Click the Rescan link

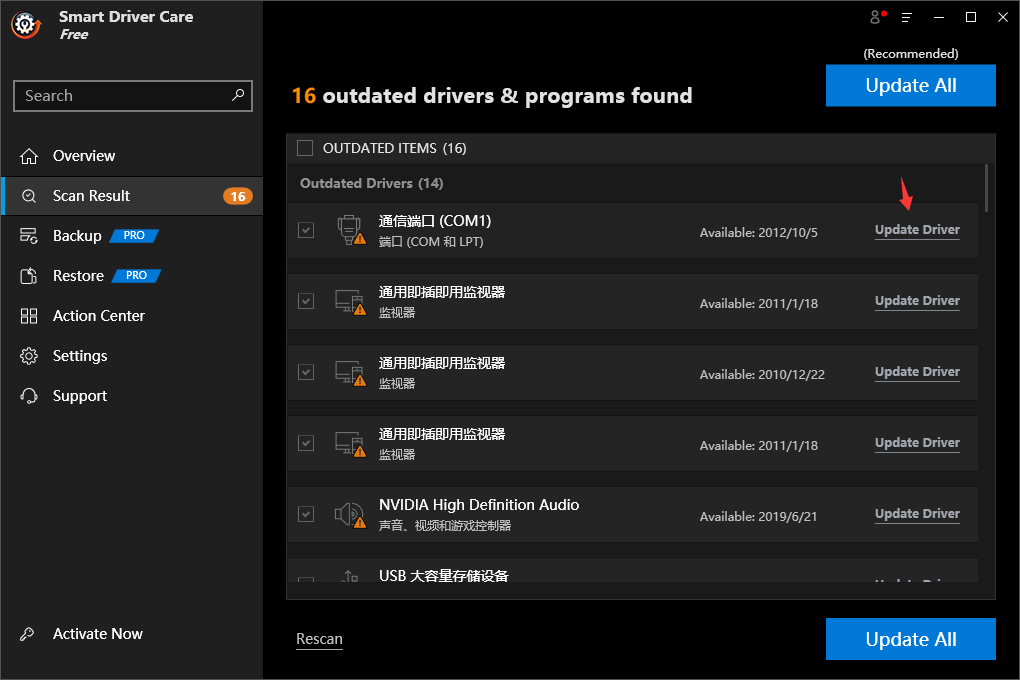[319, 639]
